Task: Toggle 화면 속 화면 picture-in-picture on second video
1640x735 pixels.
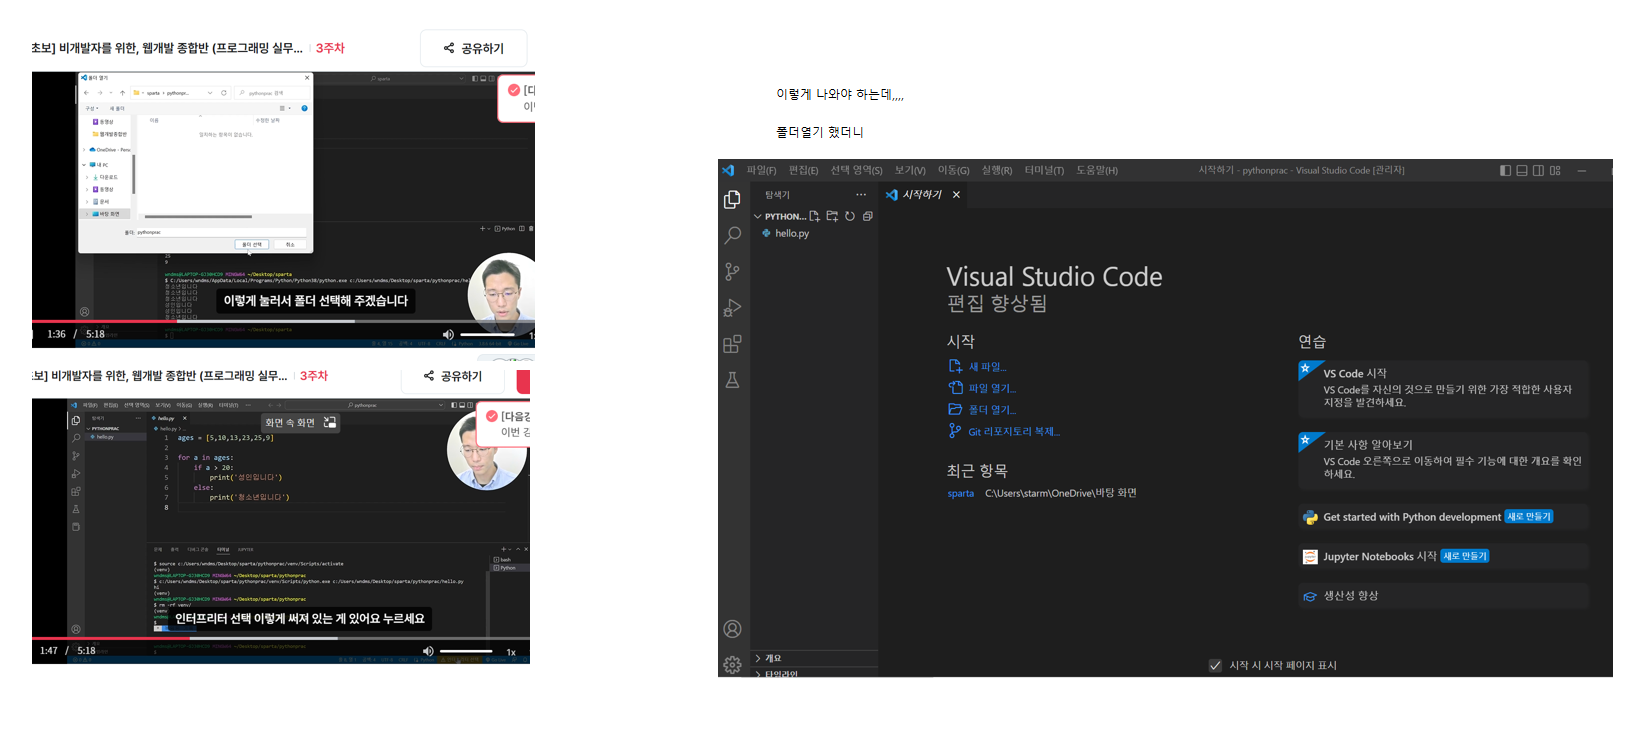Action: click(301, 423)
